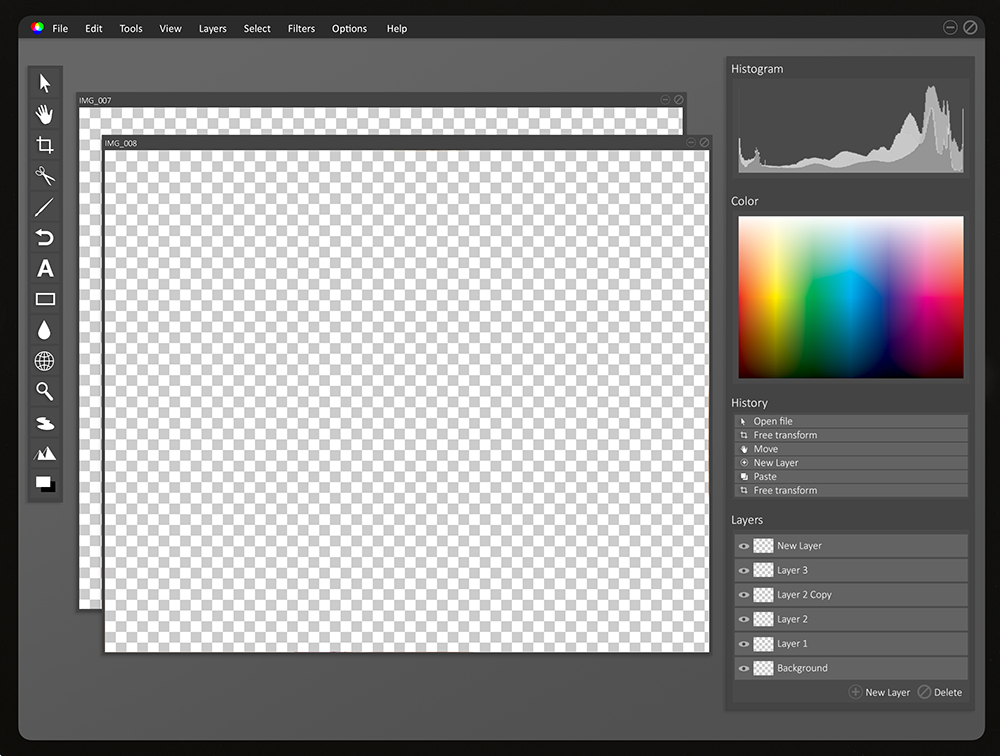Open the Select menu
The height and width of the screenshot is (756, 1000).
[257, 29]
